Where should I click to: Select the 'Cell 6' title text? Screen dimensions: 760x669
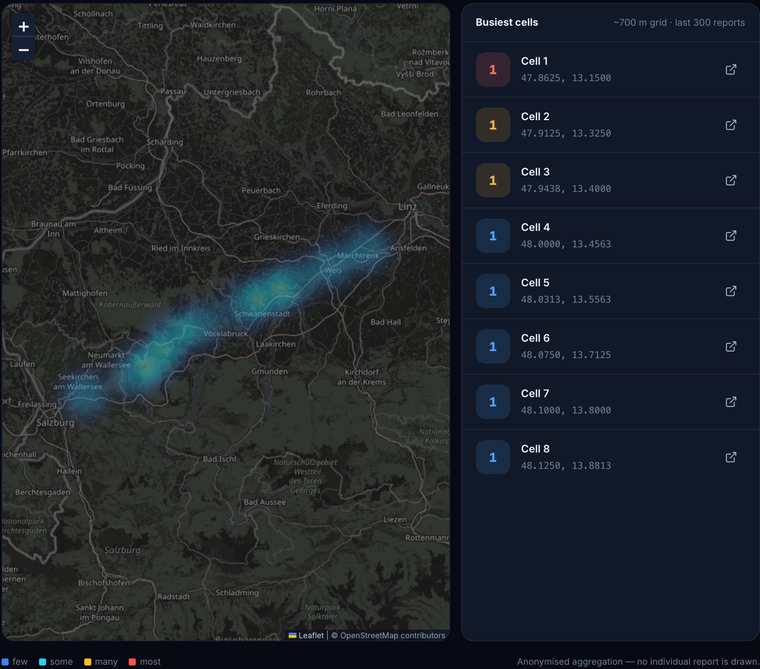coord(535,338)
